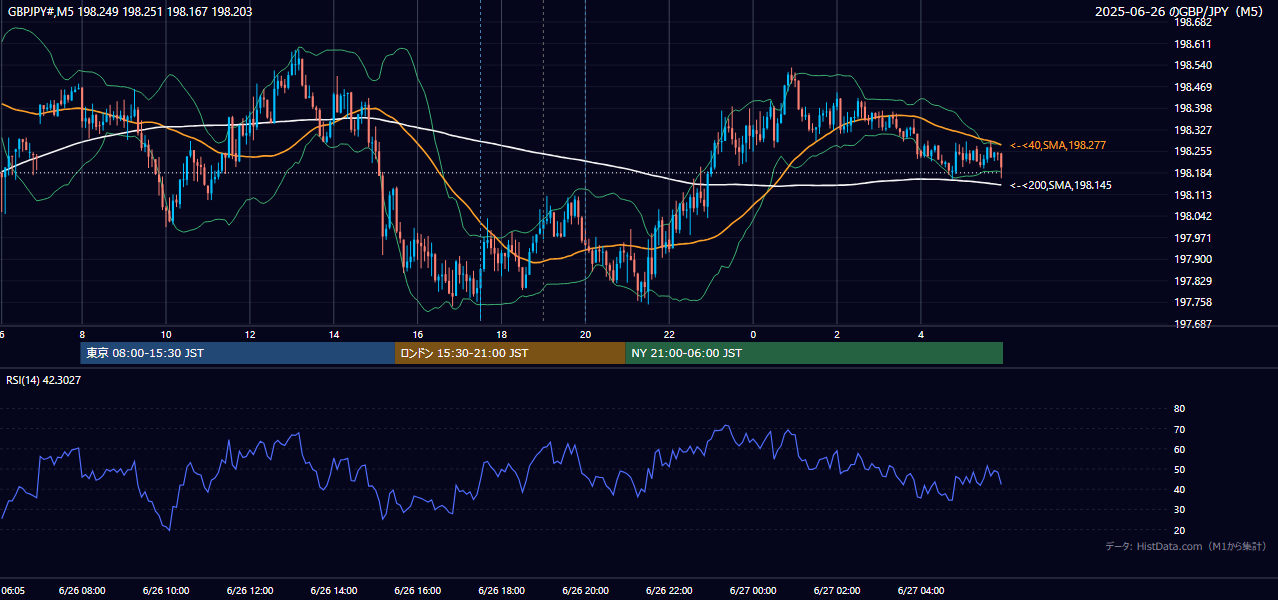Click the RSI axis level 60
The image size is (1278, 600).
pyautogui.click(x=1179, y=449)
